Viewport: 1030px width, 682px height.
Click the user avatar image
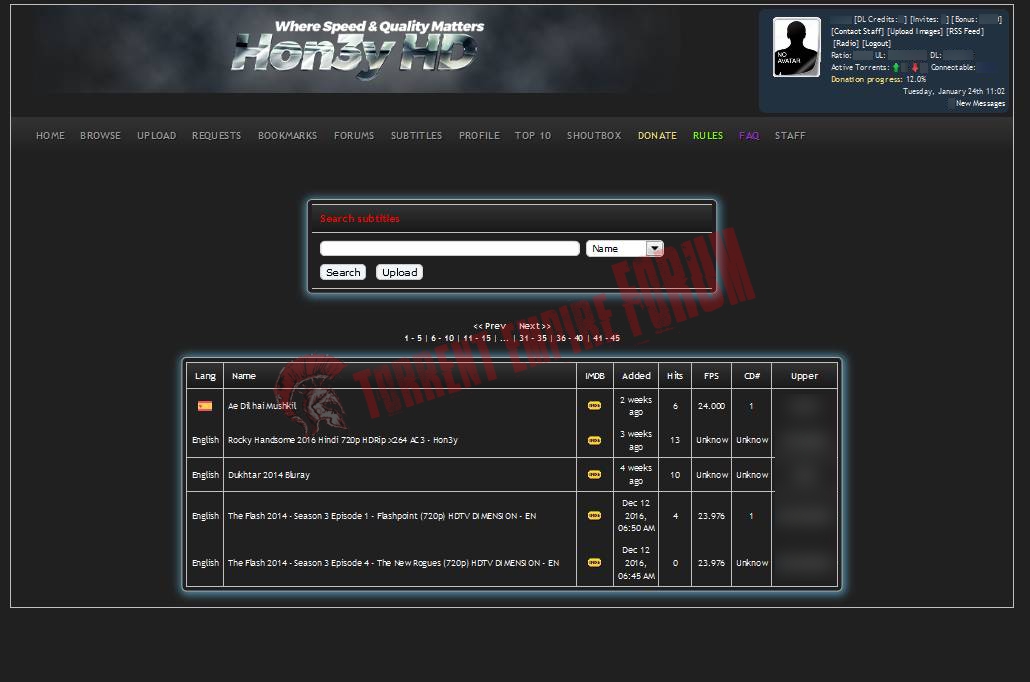(x=796, y=47)
